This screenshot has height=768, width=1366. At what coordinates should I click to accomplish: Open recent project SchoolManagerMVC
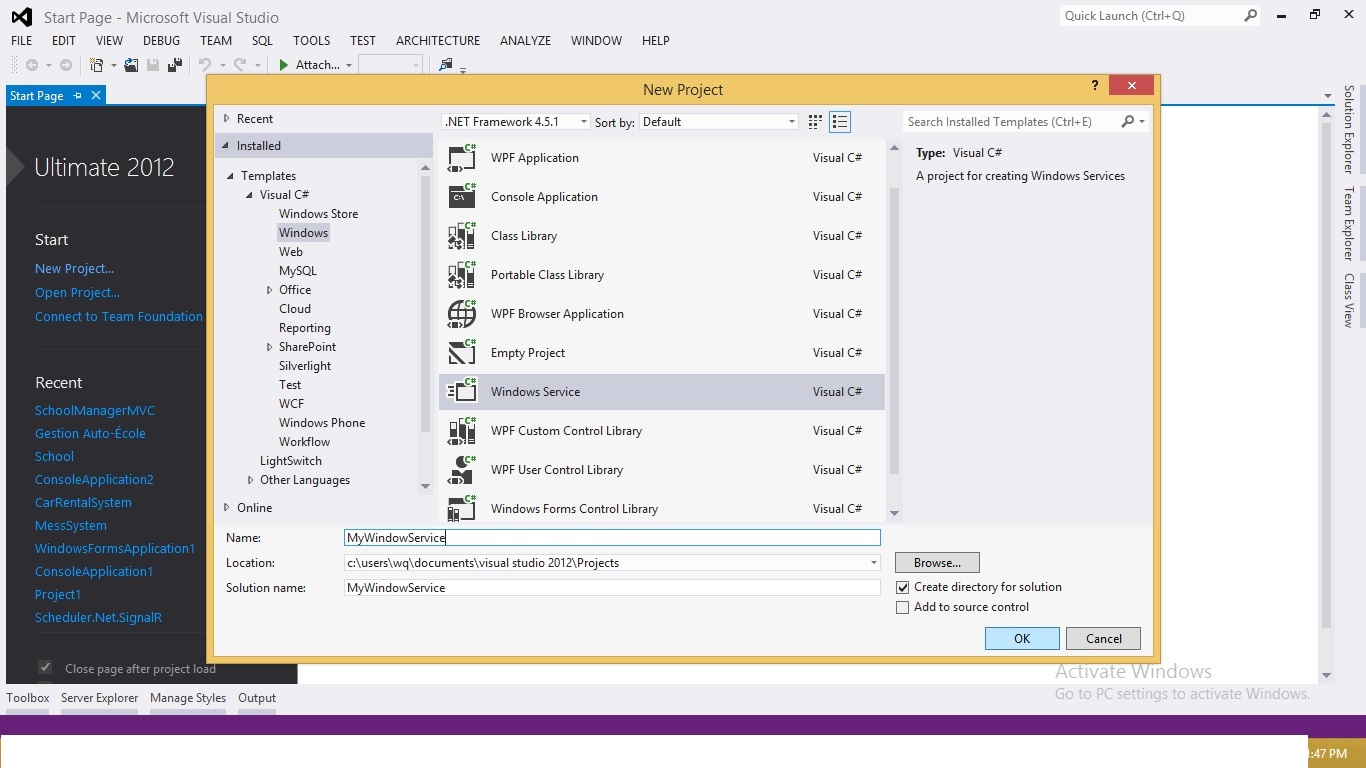tap(95, 411)
